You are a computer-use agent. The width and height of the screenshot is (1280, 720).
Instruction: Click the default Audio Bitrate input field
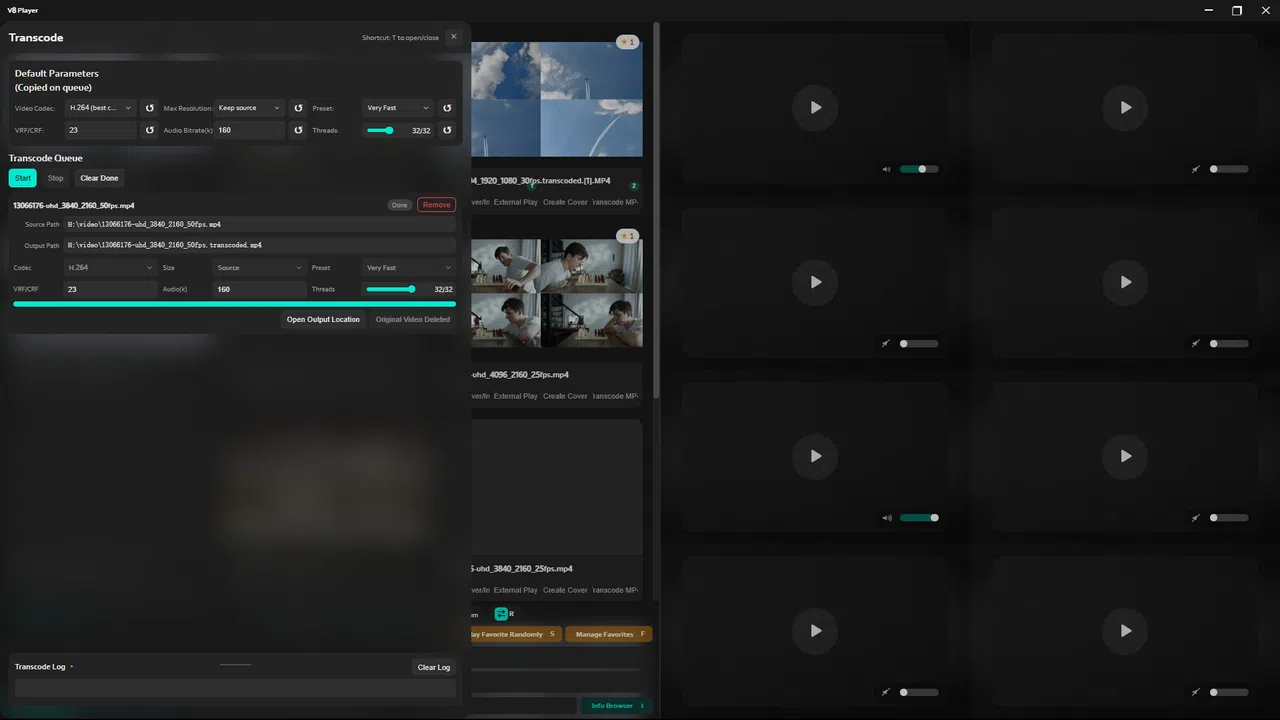pos(249,130)
